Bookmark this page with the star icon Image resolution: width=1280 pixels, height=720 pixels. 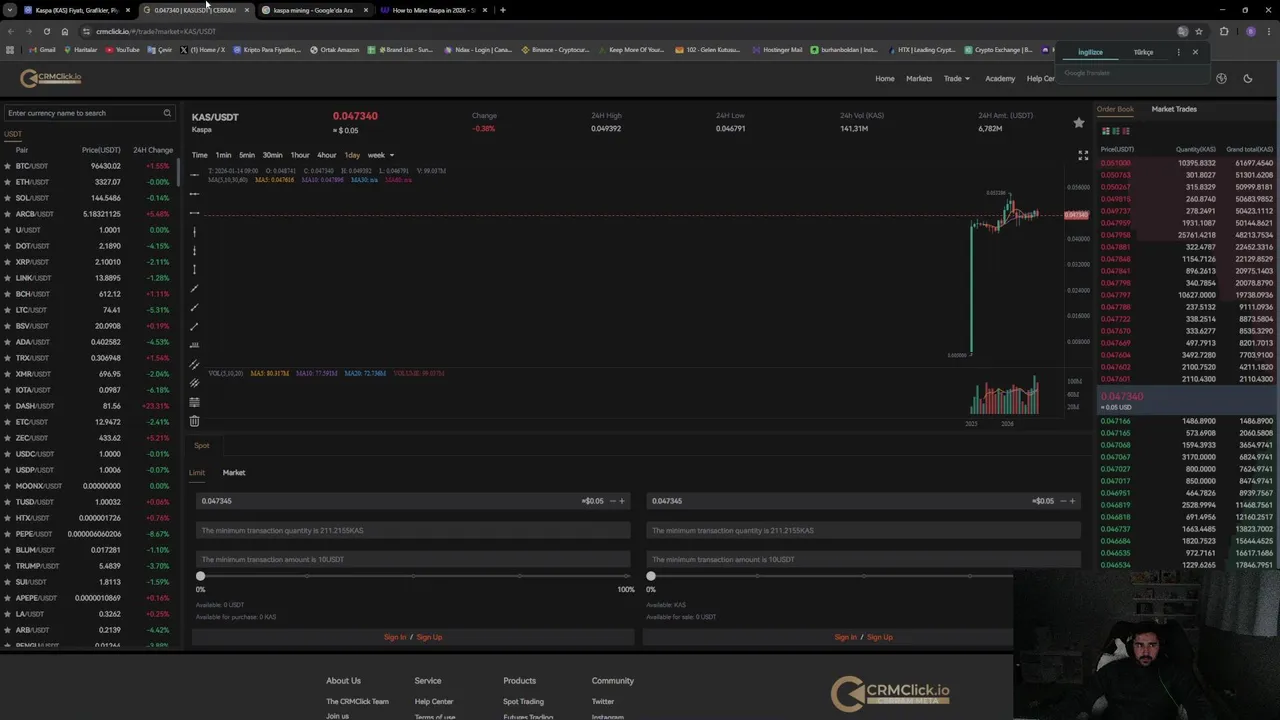point(1199,31)
